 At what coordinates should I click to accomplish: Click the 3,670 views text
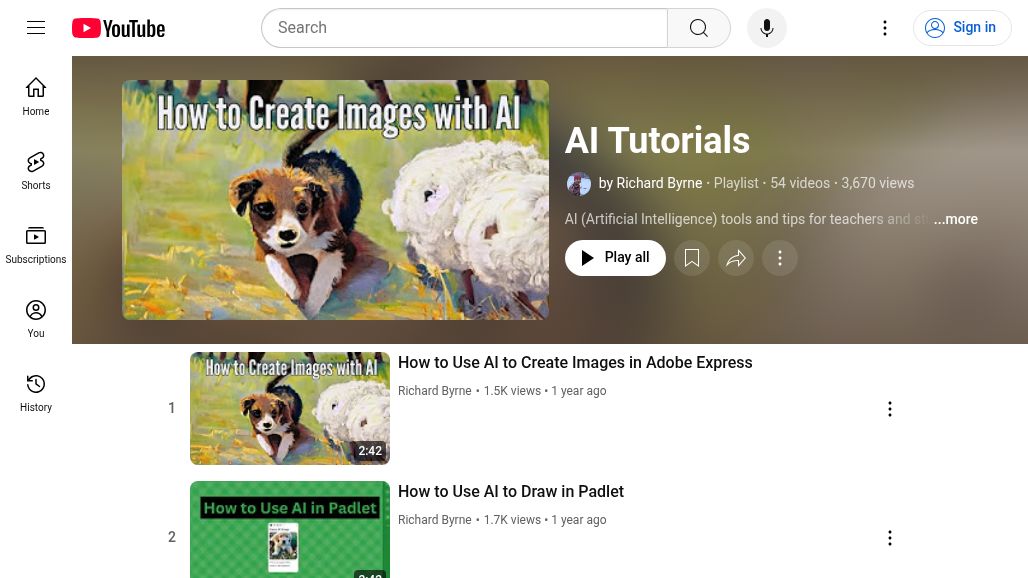pos(878,183)
